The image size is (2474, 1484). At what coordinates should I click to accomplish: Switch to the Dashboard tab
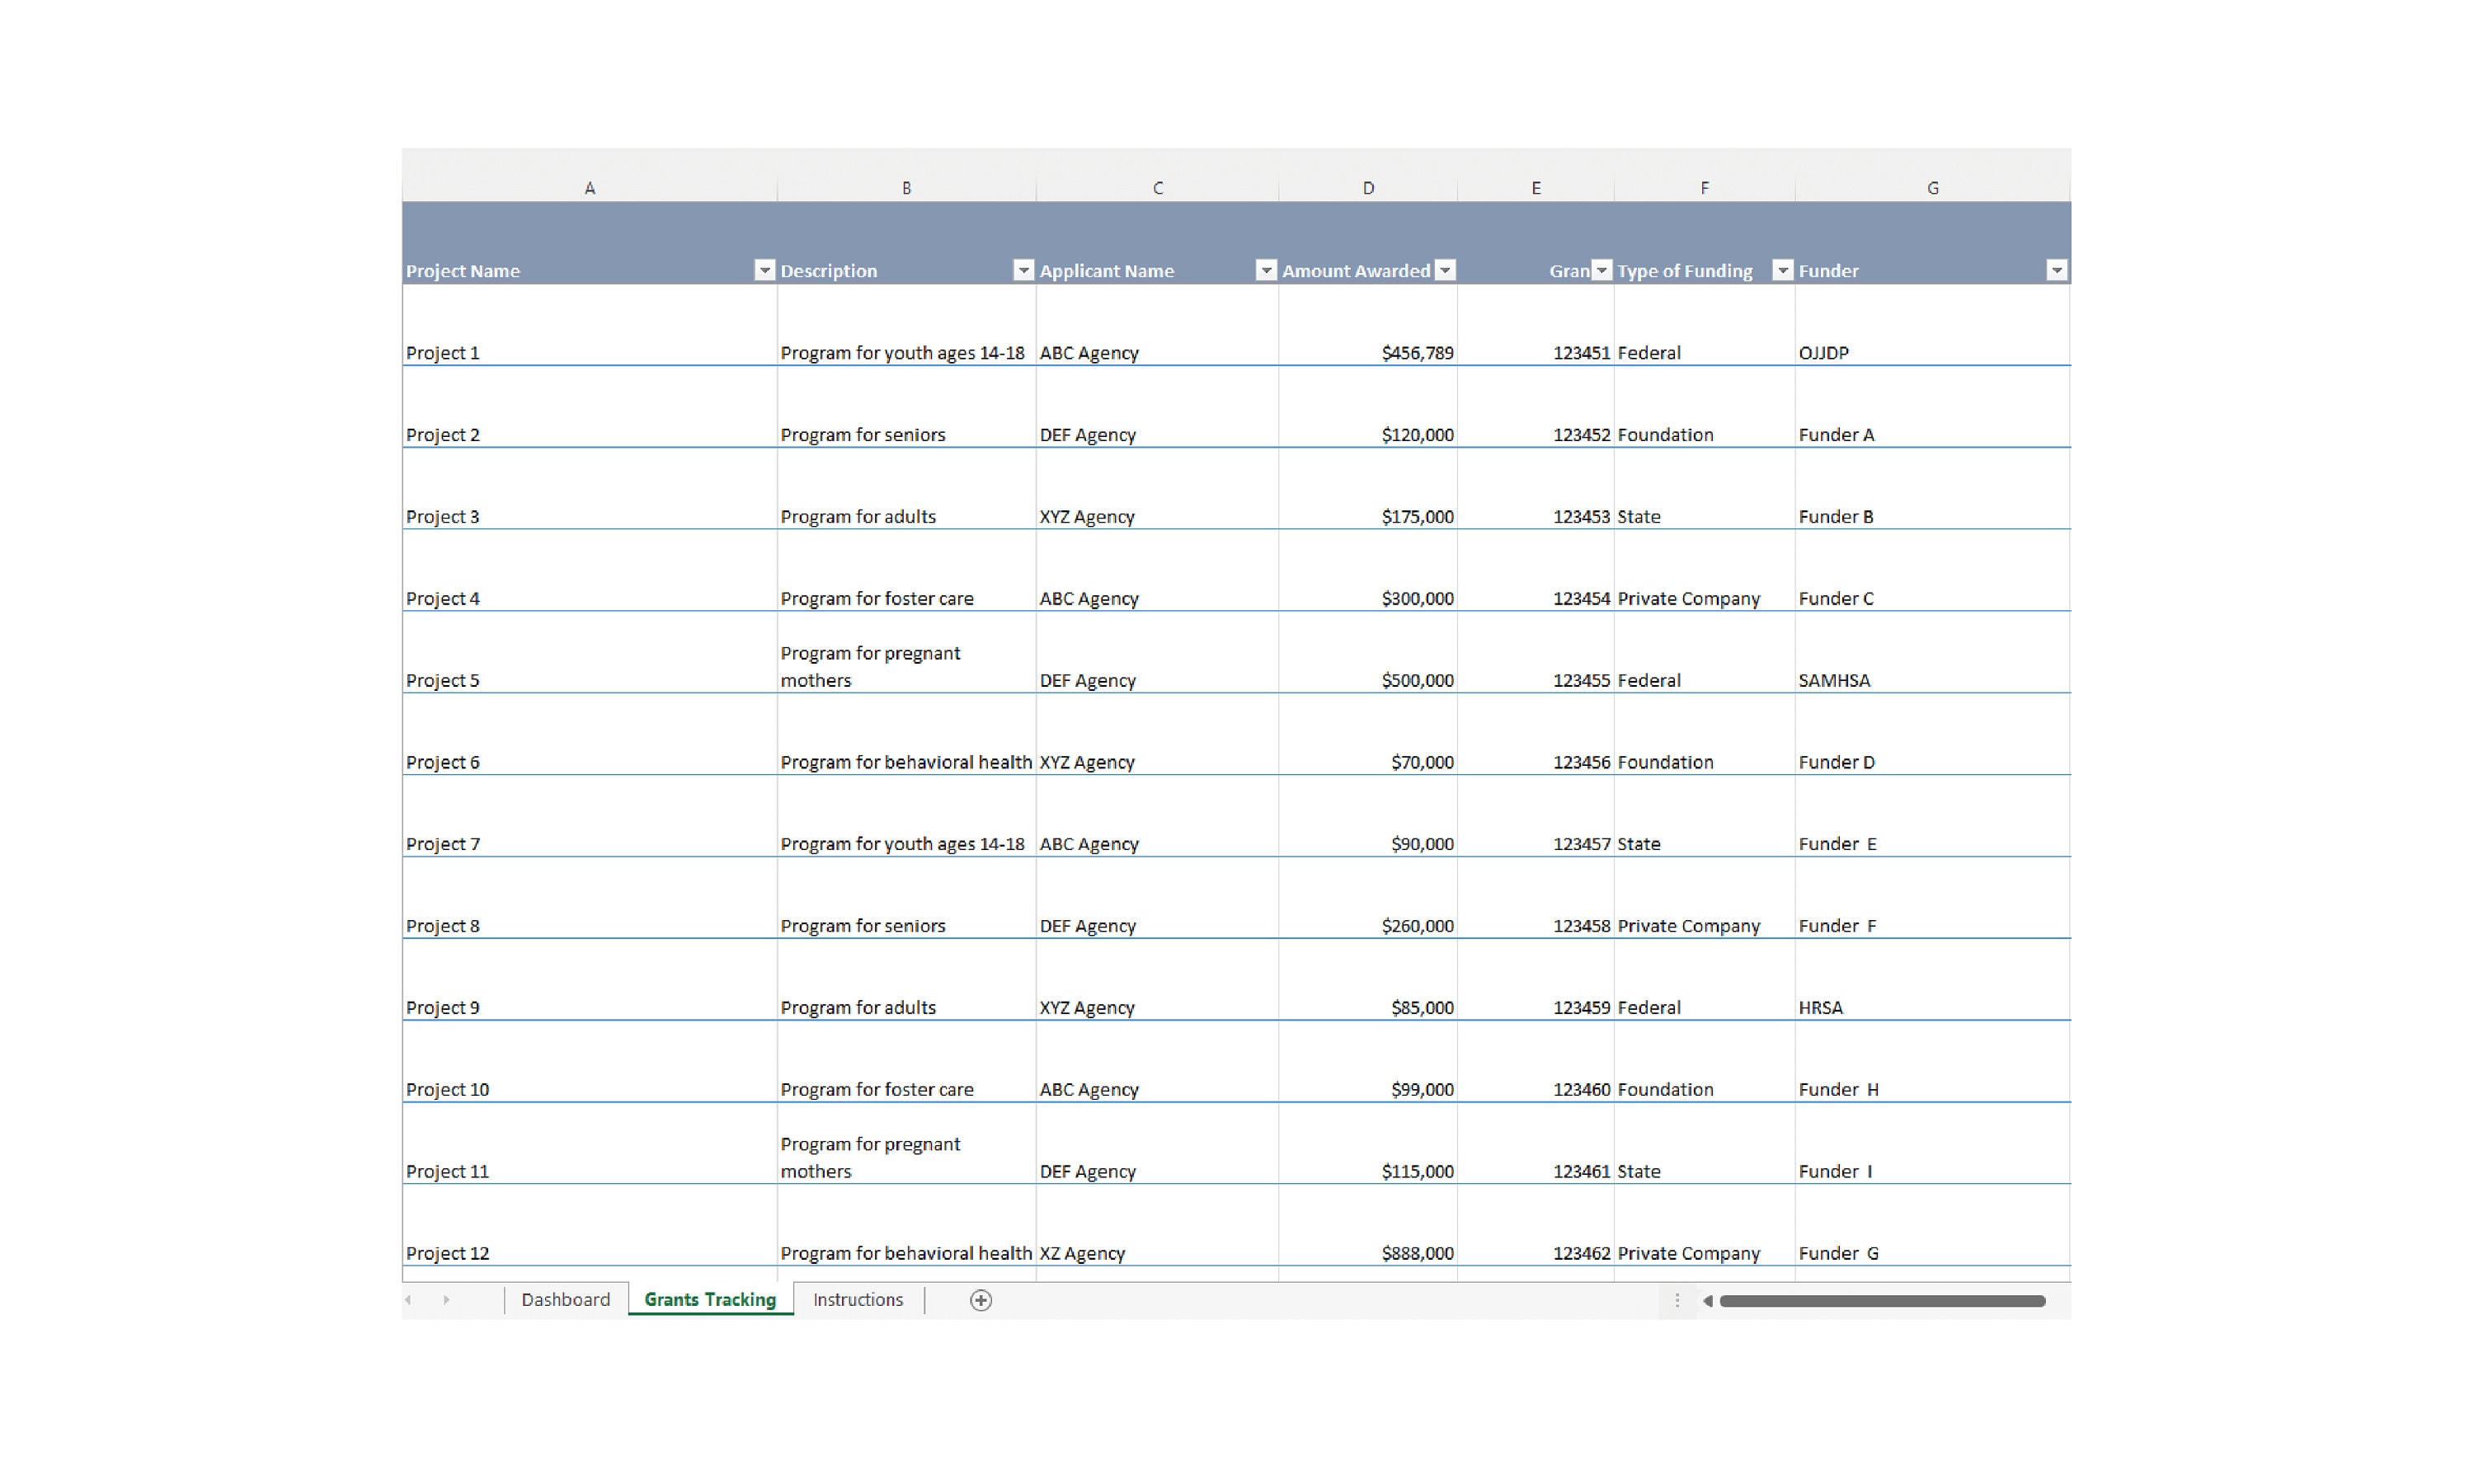[x=566, y=1299]
